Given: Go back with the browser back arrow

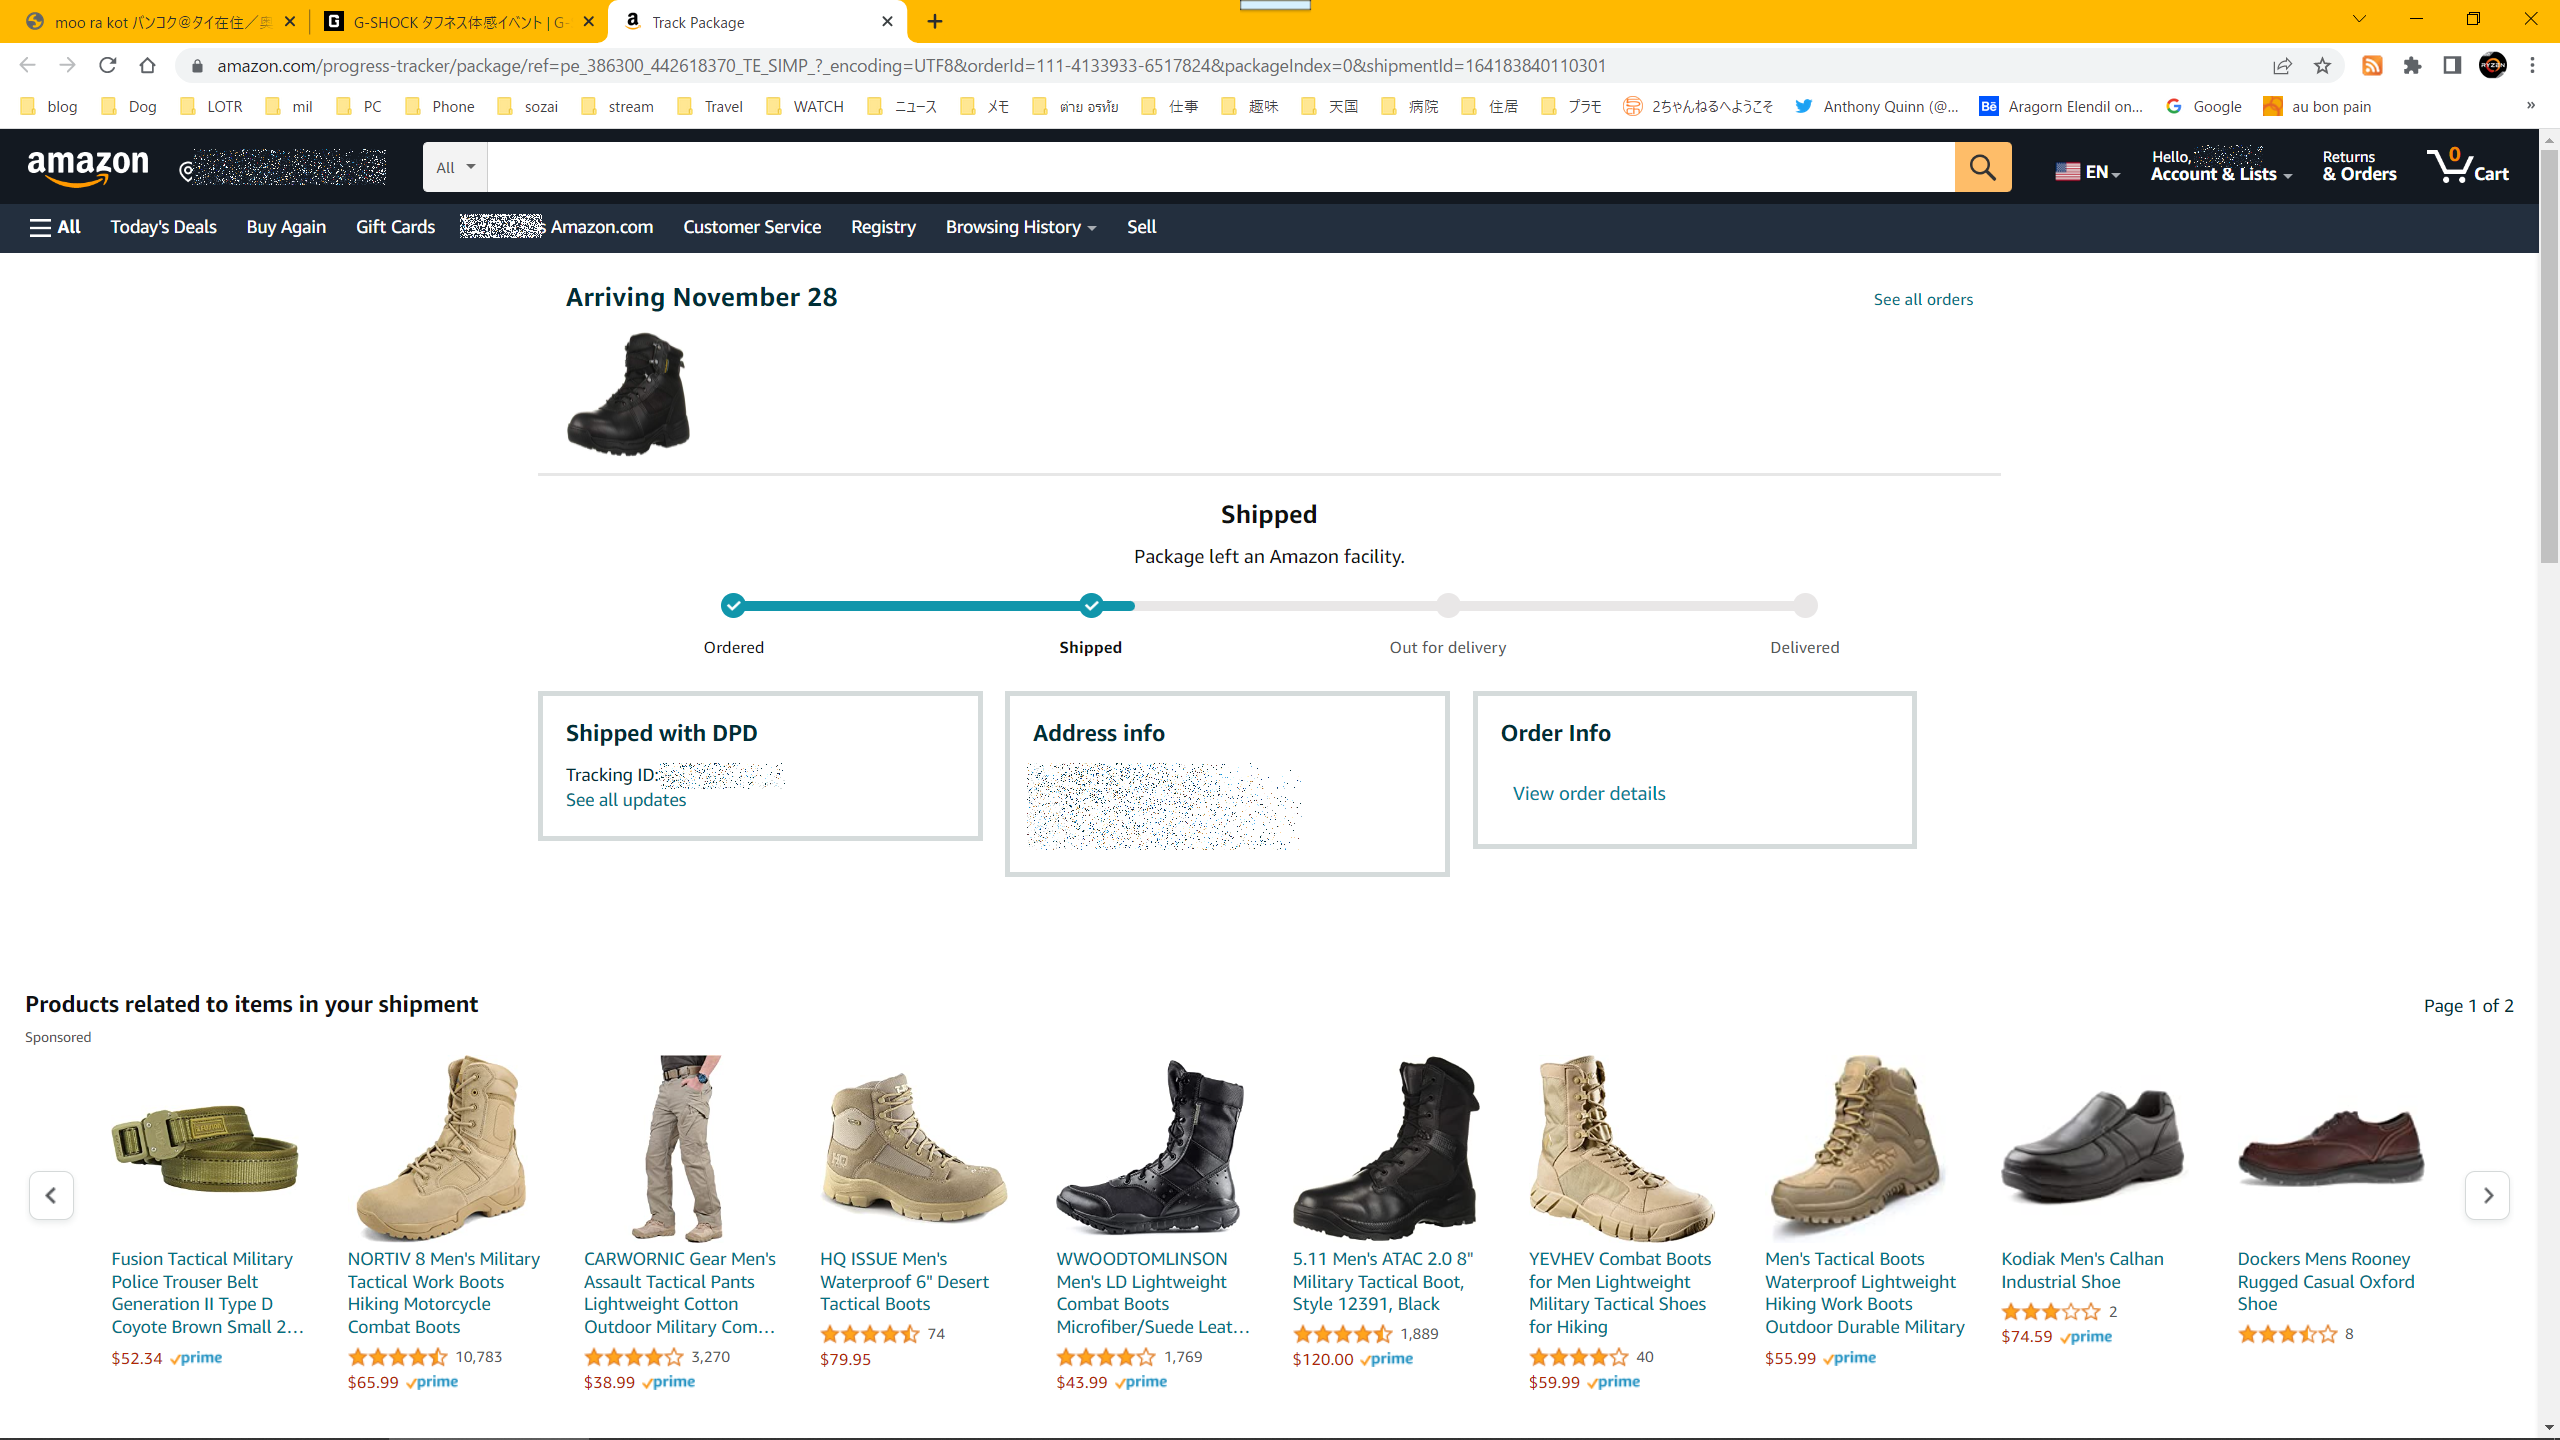Looking at the screenshot, I should pyautogui.click(x=27, y=65).
